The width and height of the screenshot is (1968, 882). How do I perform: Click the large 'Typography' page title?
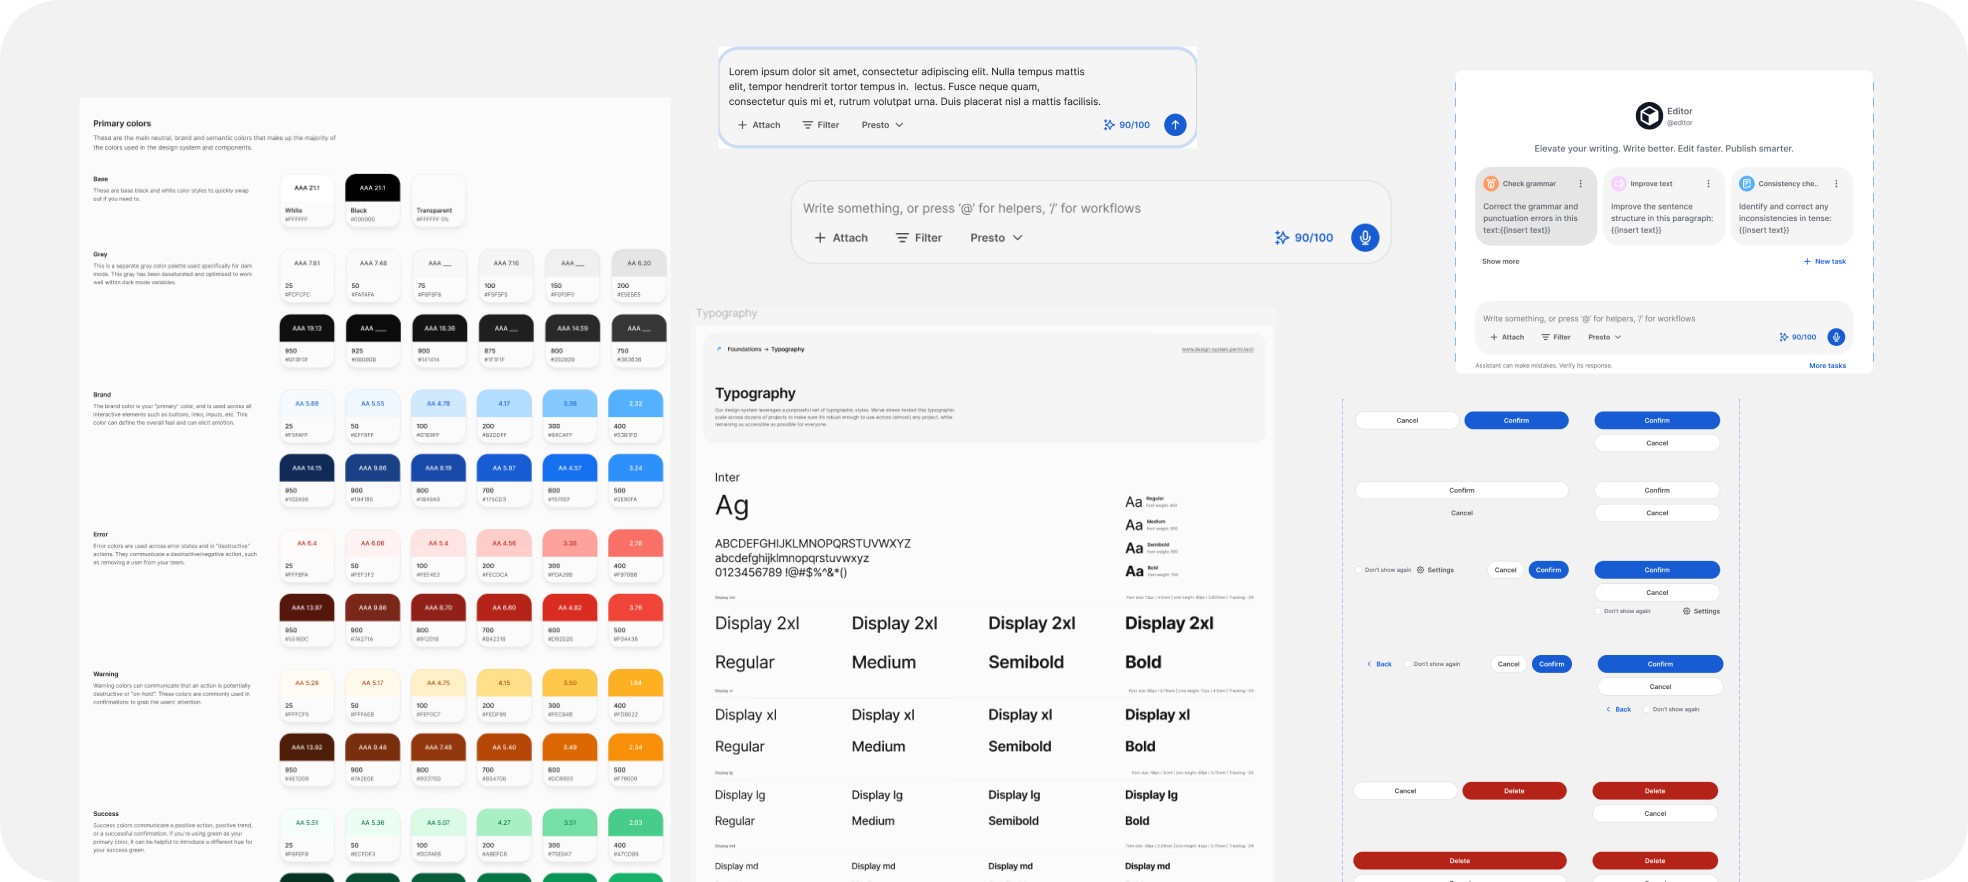tap(755, 394)
